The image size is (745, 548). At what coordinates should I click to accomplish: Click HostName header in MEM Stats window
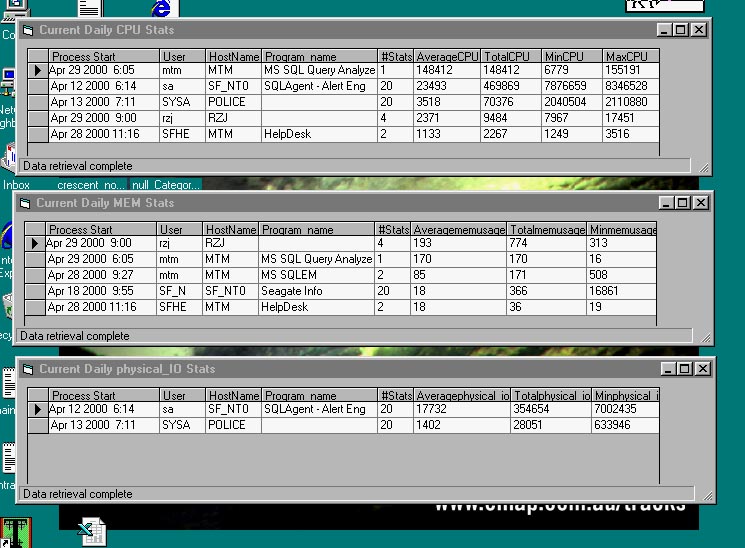click(230, 229)
